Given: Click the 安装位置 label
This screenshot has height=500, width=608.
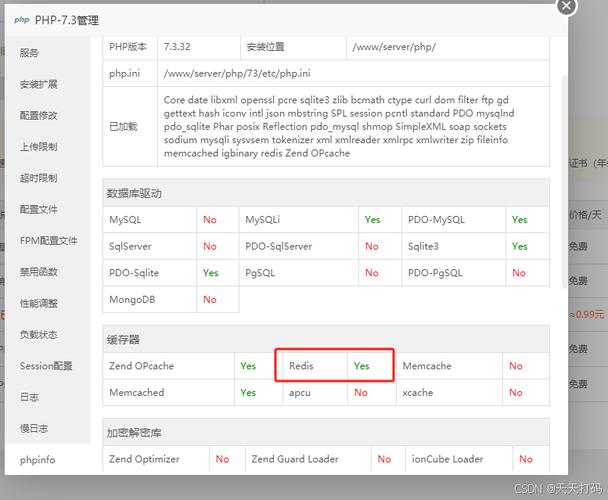Looking at the screenshot, I should [x=265, y=47].
